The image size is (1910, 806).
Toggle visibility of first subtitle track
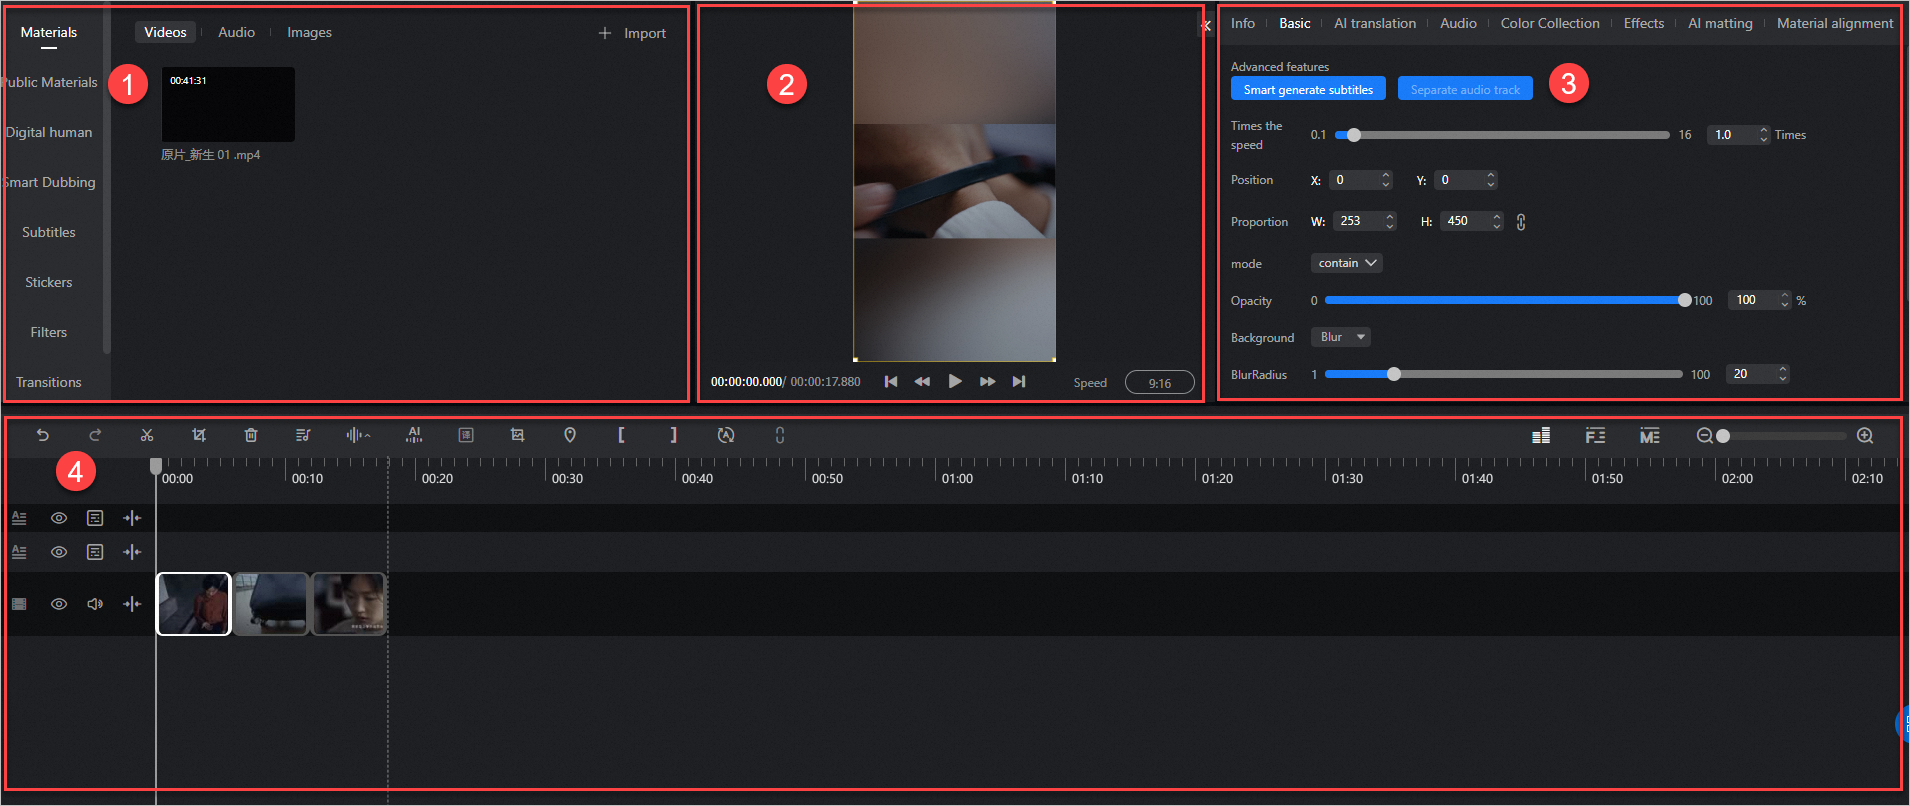click(59, 518)
